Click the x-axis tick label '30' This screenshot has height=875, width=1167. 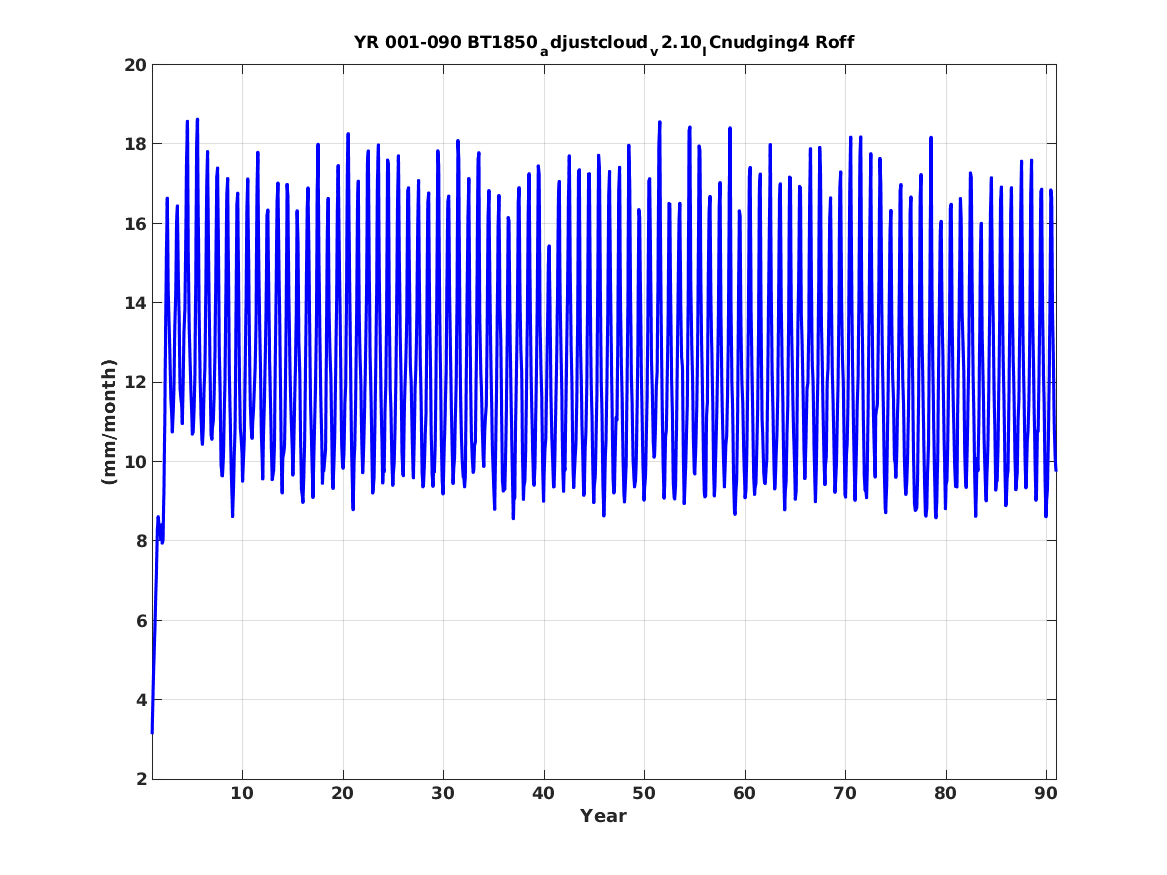coord(443,793)
